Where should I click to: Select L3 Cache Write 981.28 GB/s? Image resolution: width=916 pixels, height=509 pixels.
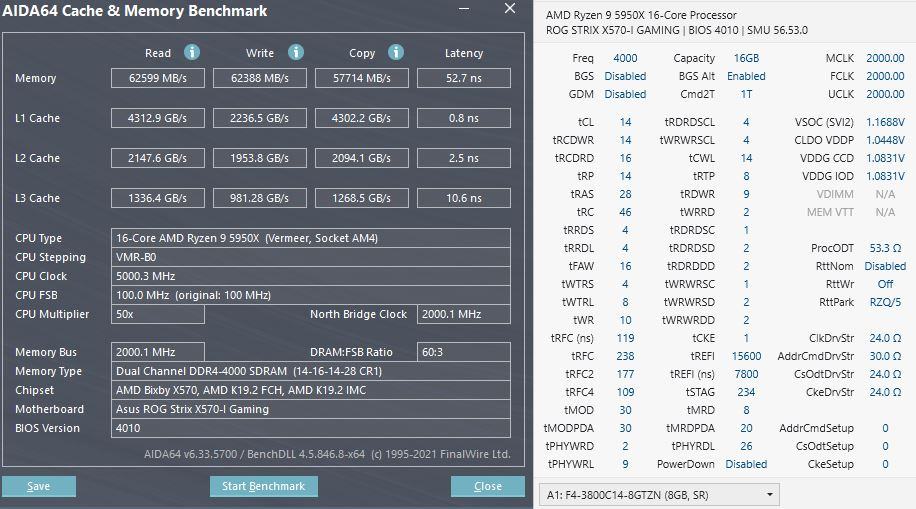[x=259, y=198]
